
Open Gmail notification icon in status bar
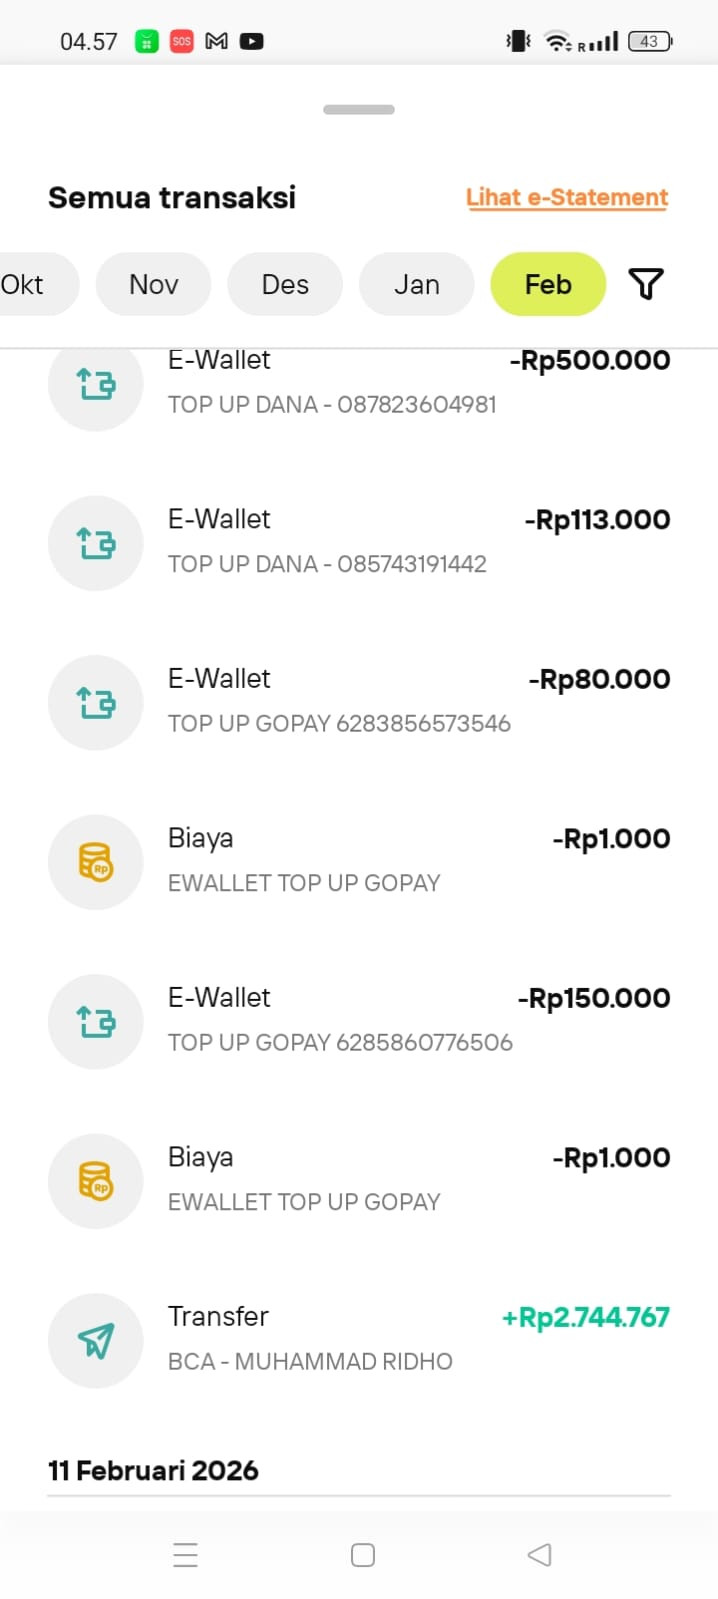(216, 41)
